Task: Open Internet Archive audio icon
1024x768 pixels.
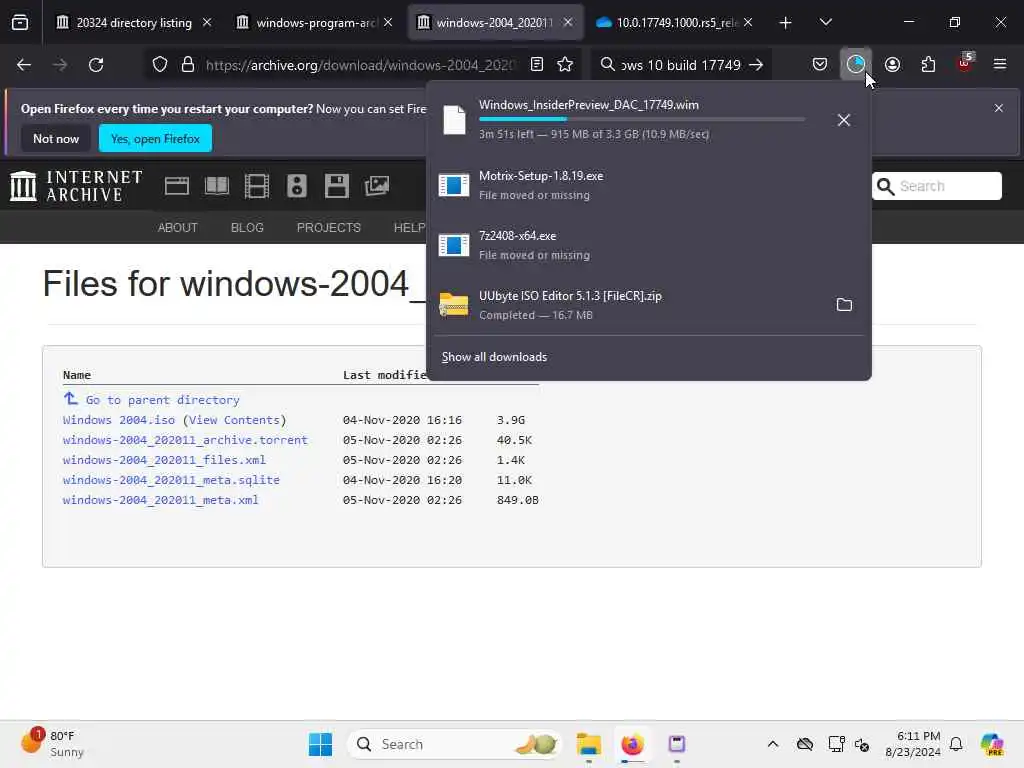Action: point(296,186)
